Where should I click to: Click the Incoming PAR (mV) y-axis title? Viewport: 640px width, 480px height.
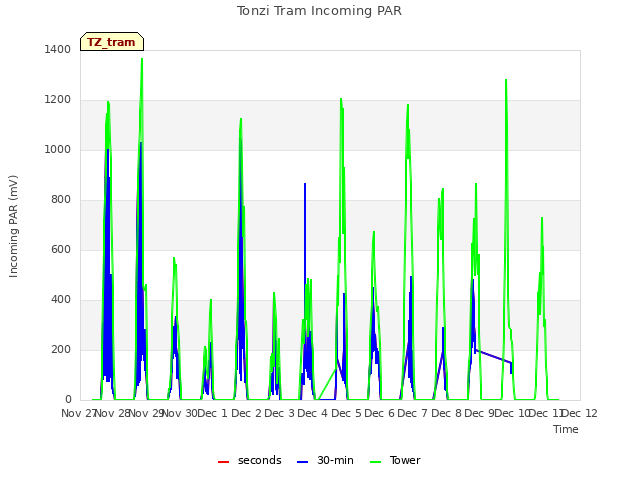tap(13, 227)
